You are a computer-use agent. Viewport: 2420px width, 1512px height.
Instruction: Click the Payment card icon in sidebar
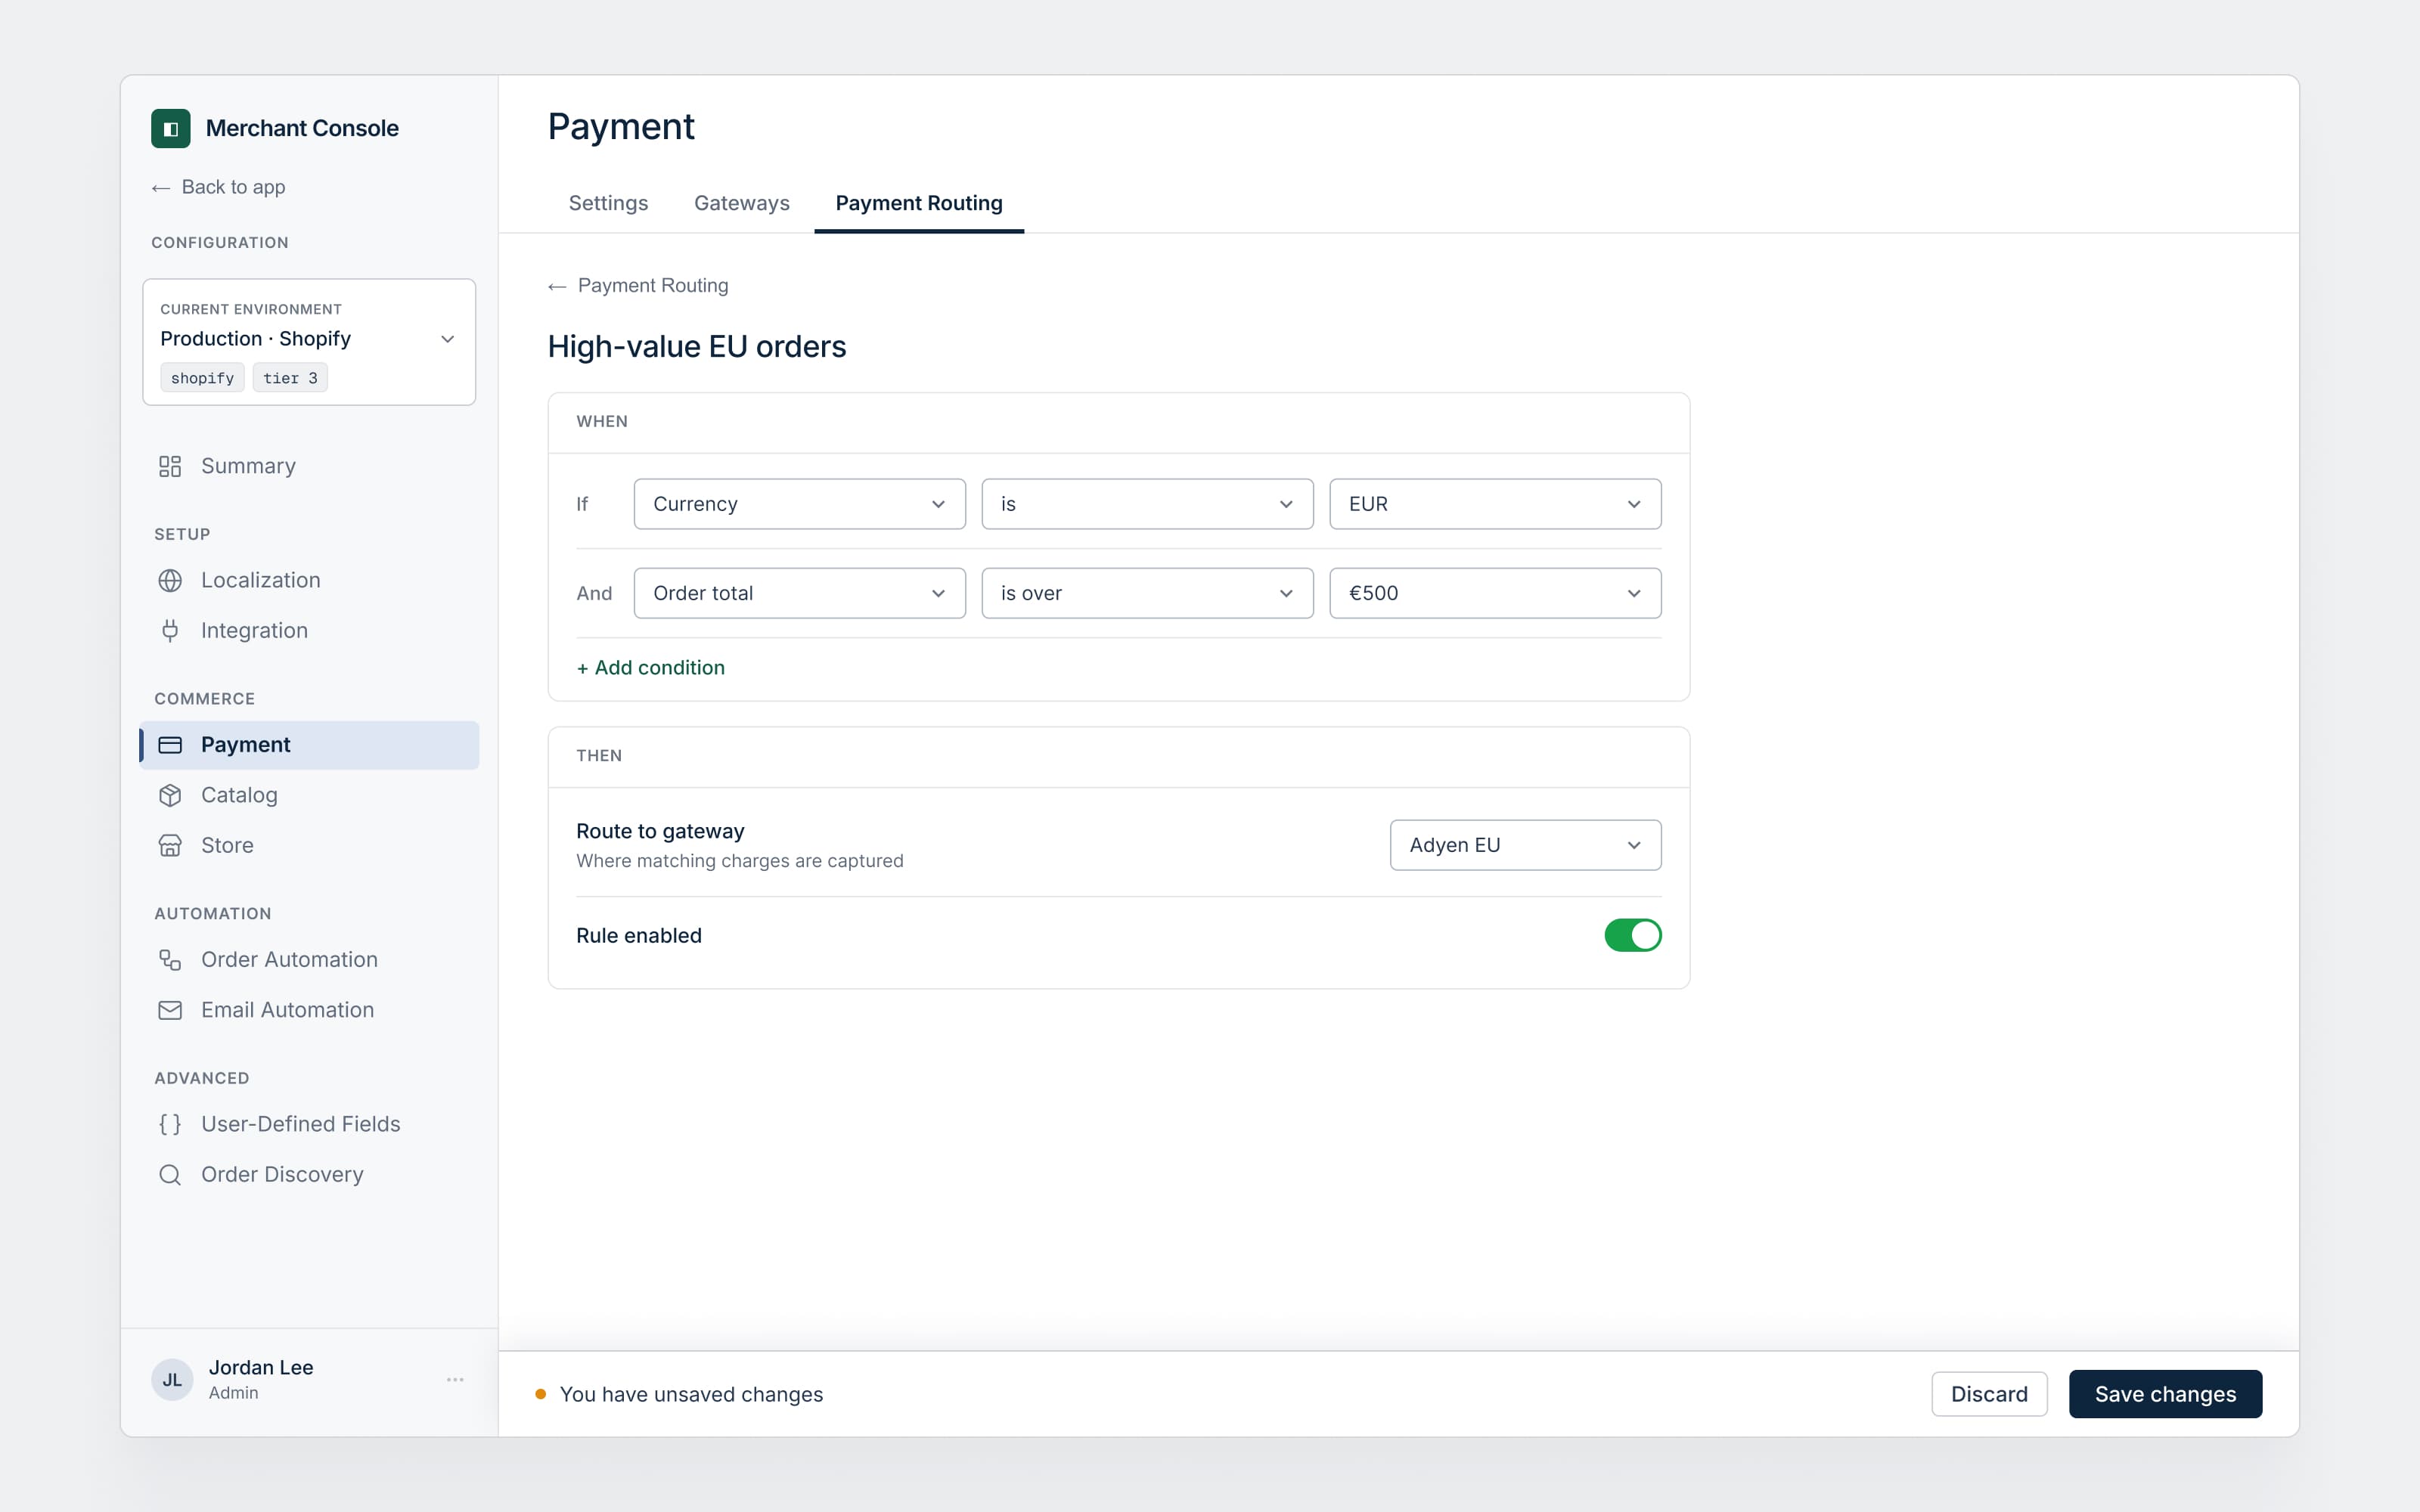point(170,745)
